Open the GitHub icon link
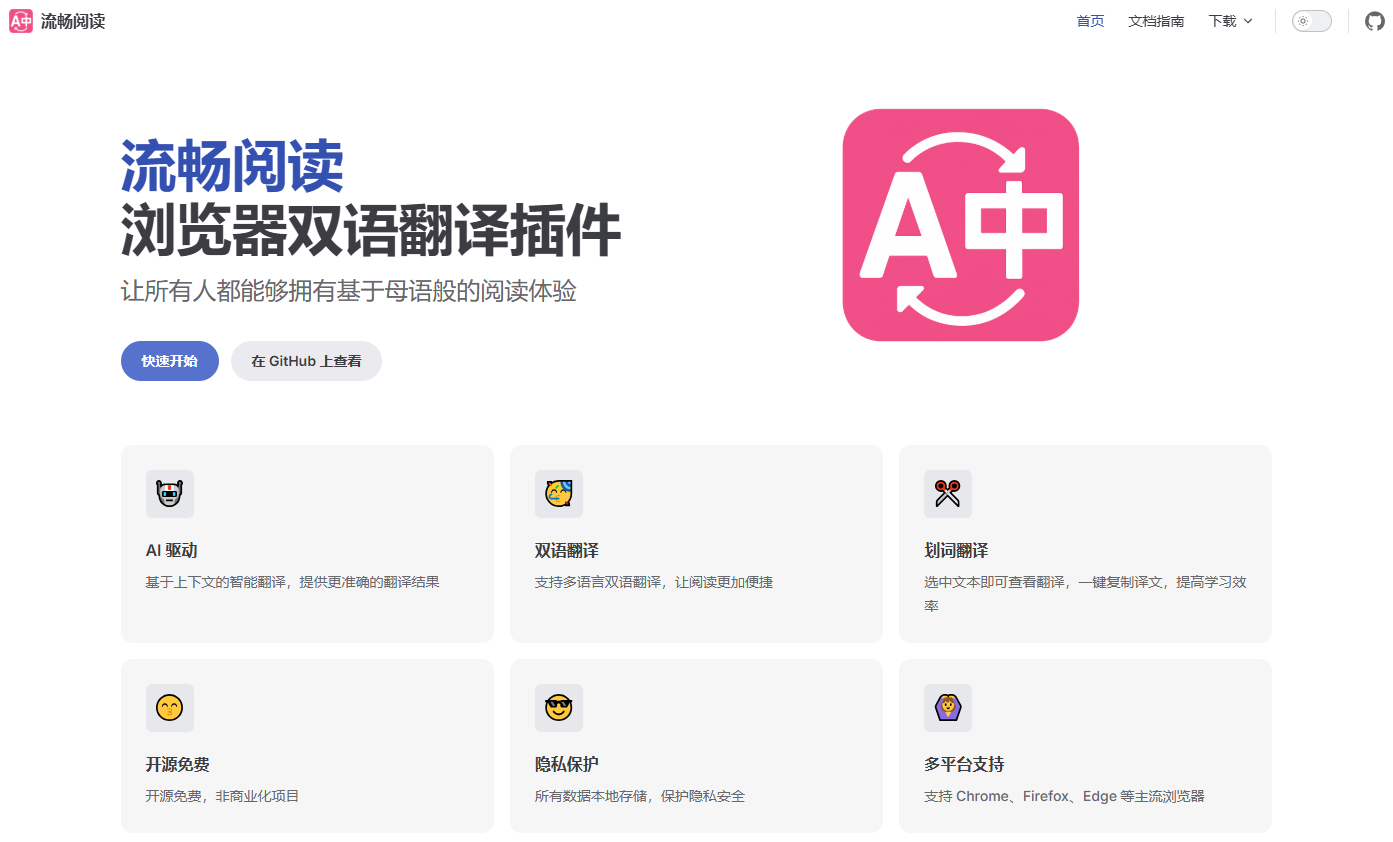This screenshot has width=1393, height=842. 1374,21
